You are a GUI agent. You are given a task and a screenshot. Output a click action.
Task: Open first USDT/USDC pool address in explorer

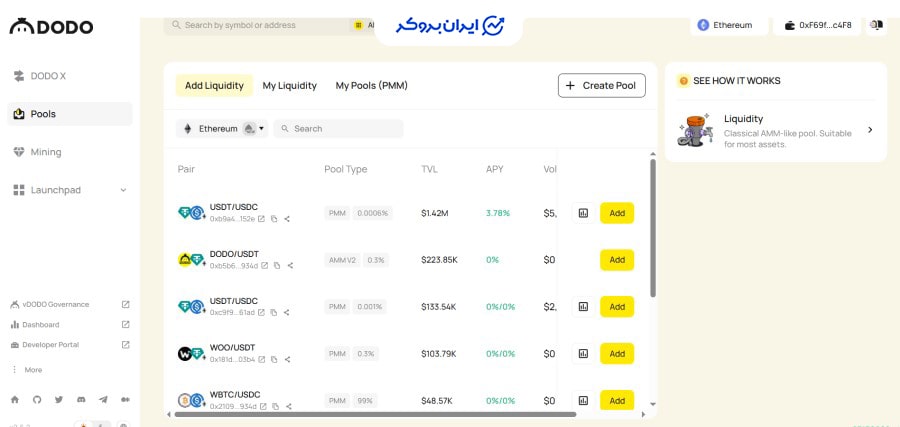[x=262, y=219]
